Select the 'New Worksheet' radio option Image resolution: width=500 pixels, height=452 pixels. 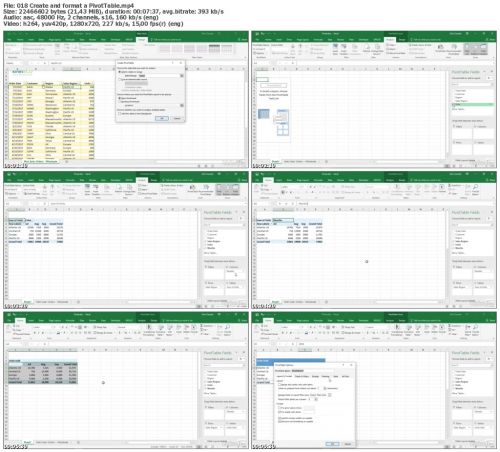[119, 98]
